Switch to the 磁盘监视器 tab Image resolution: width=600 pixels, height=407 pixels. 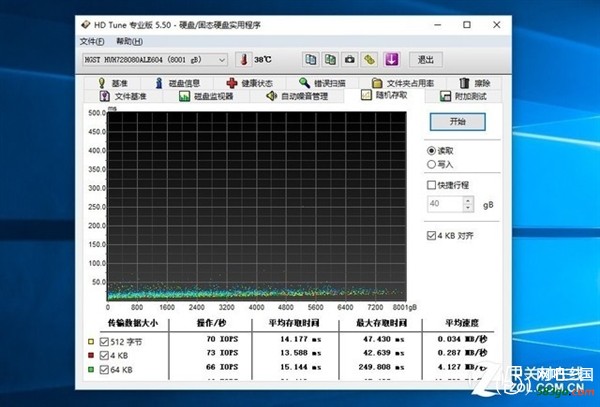[206, 96]
